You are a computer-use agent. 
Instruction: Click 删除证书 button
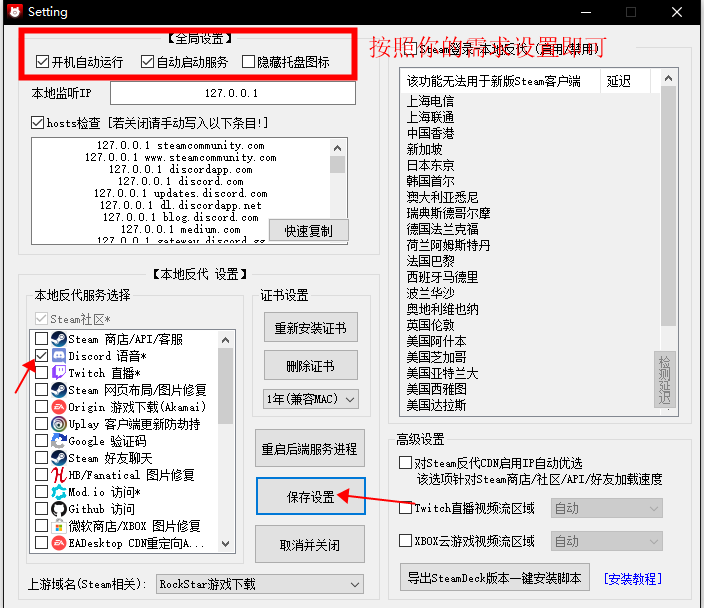[x=311, y=366]
